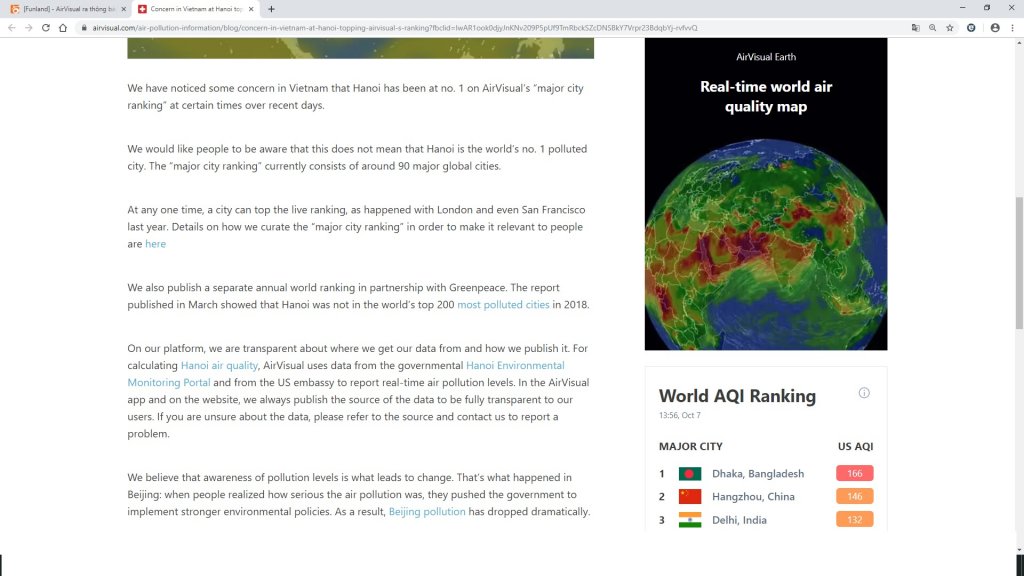
Task: Click the zoom magnifier icon in address bar
Action: tap(933, 28)
